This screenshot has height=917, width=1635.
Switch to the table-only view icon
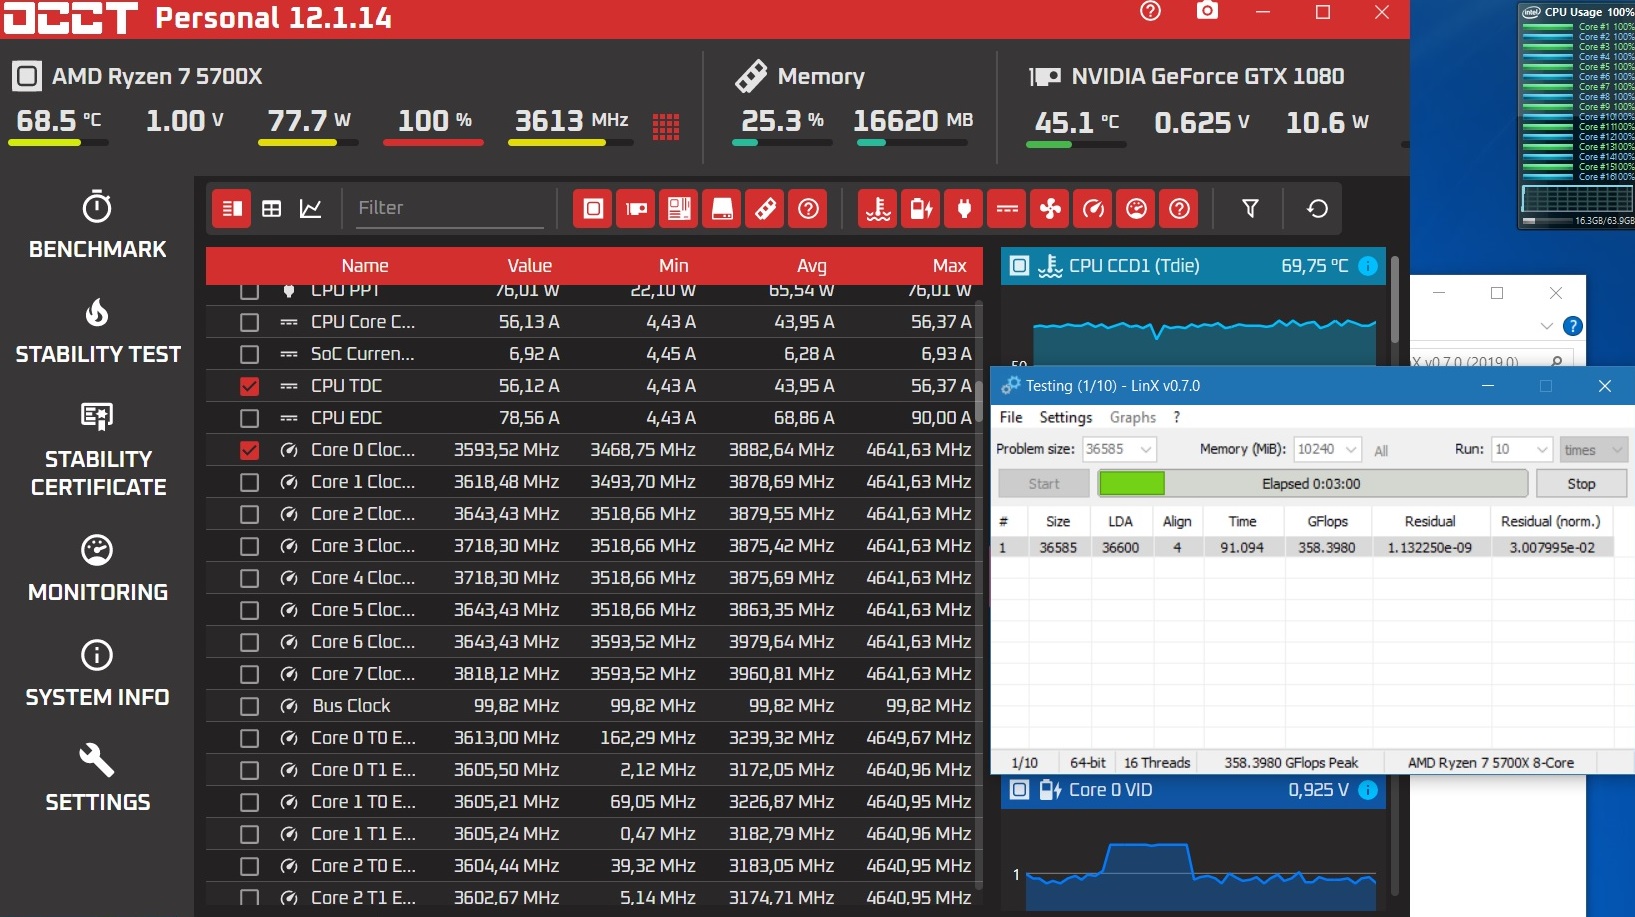(271, 208)
